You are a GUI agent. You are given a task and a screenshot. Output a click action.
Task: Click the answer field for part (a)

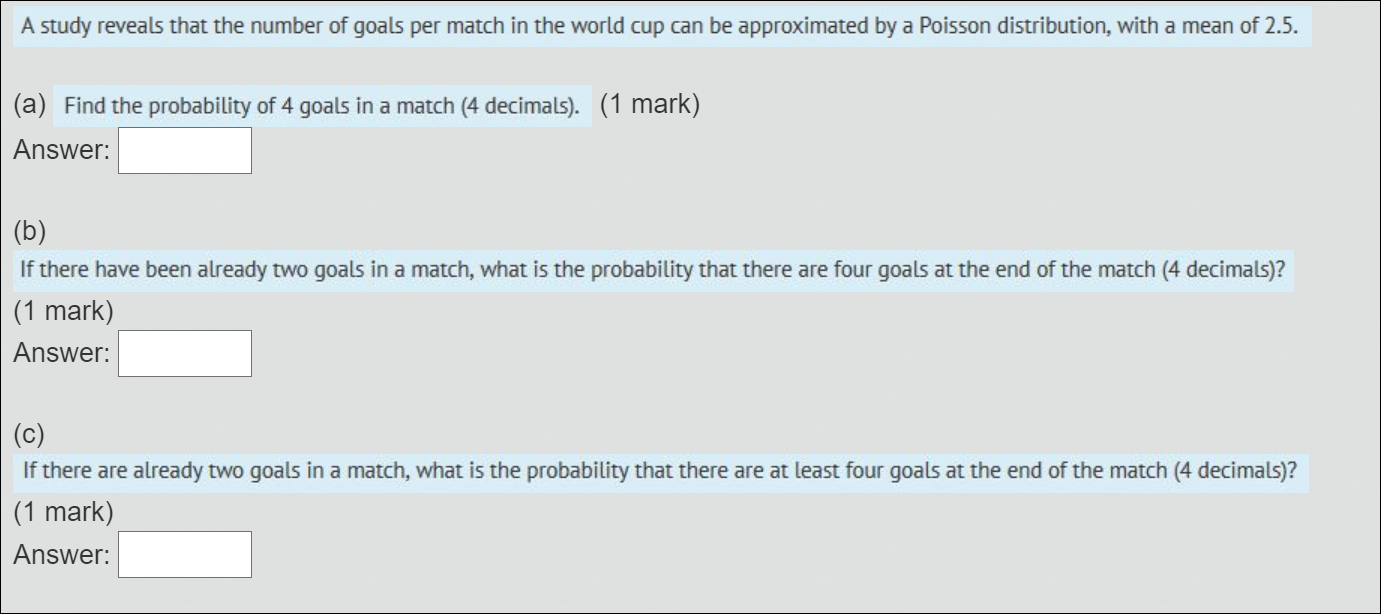click(184, 150)
